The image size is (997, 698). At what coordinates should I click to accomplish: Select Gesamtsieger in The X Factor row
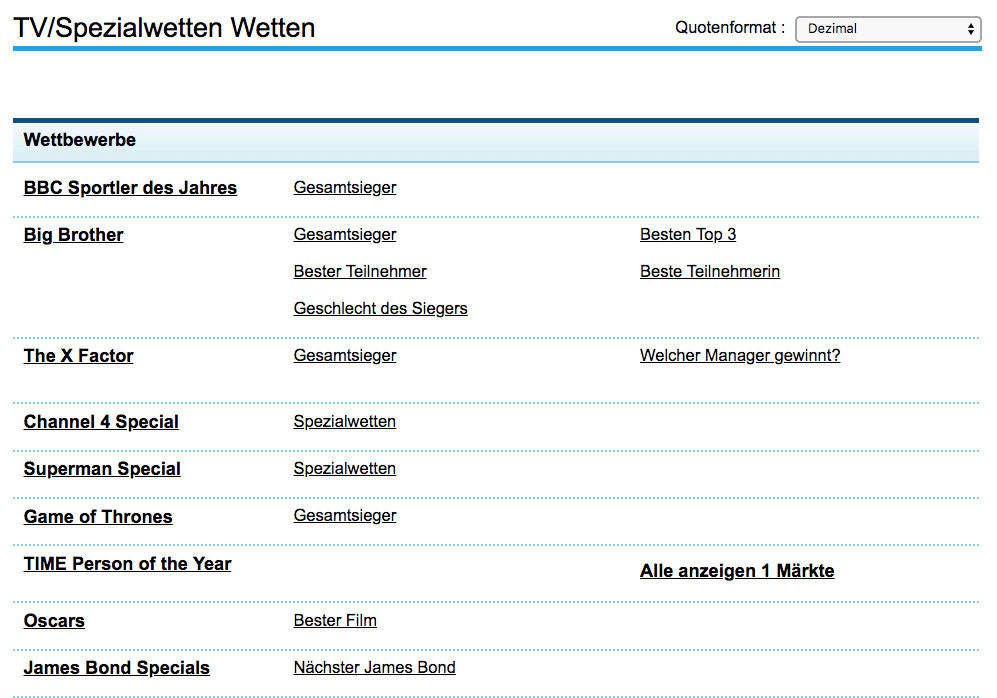pos(345,355)
